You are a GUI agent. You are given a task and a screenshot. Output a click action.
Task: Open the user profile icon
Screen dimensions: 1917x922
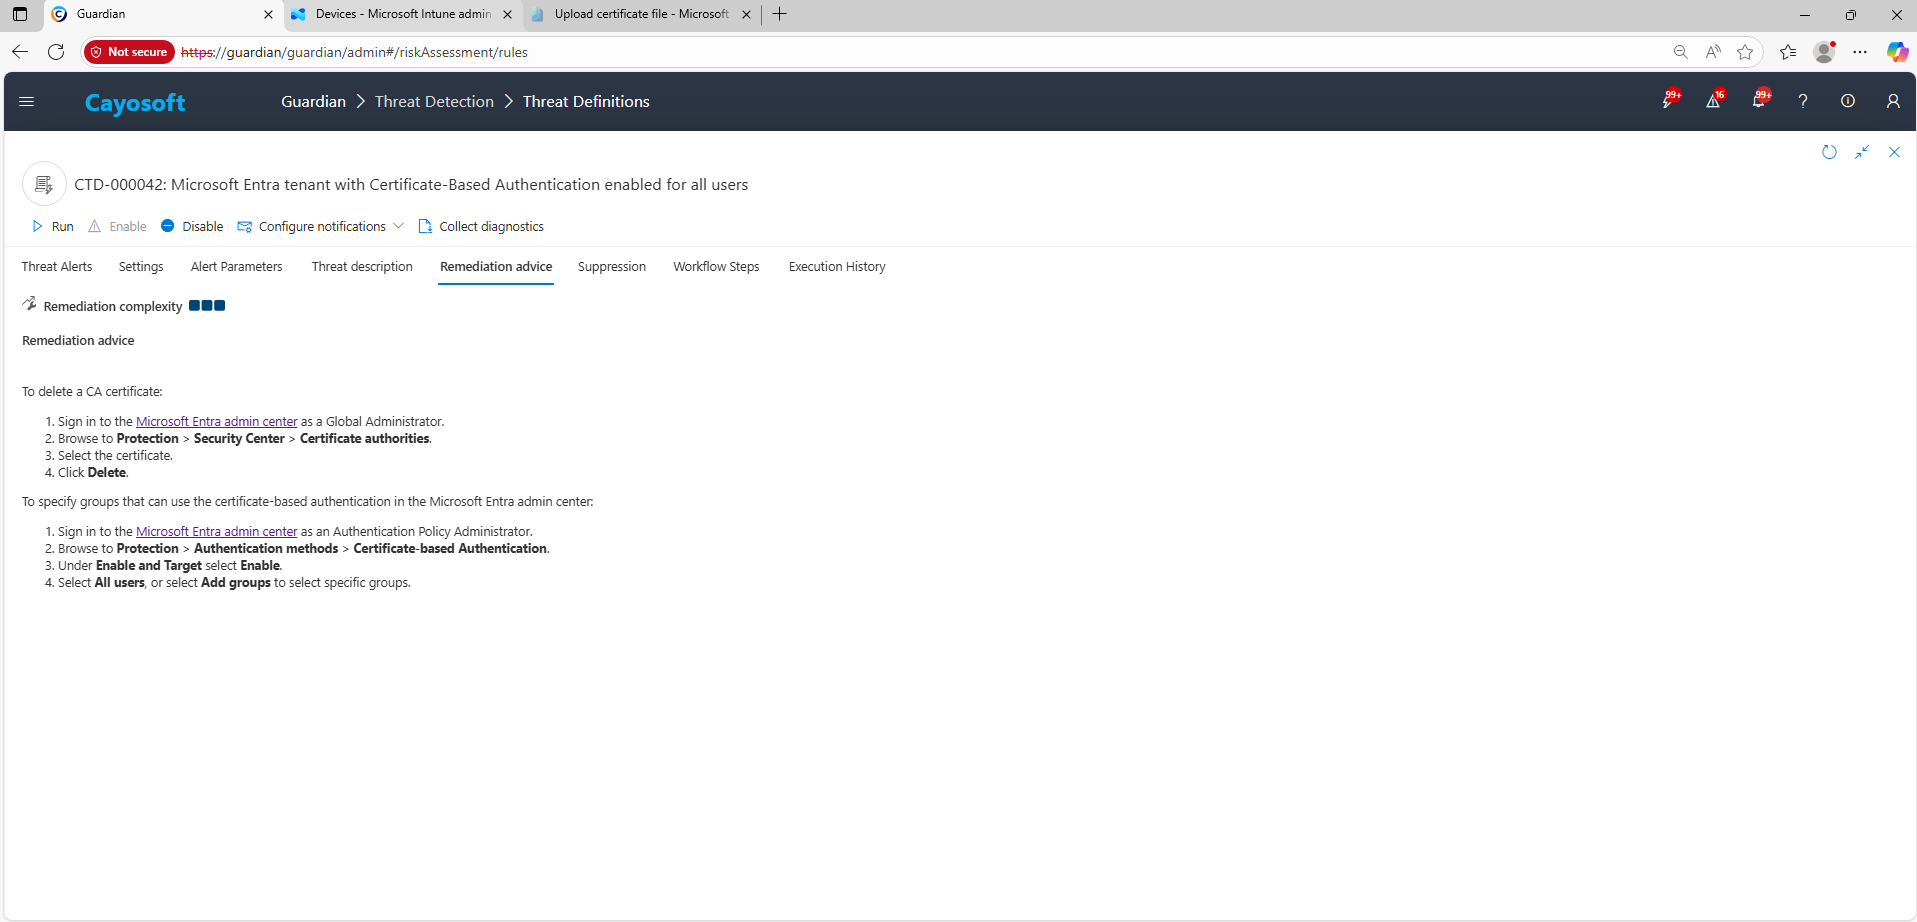point(1892,101)
